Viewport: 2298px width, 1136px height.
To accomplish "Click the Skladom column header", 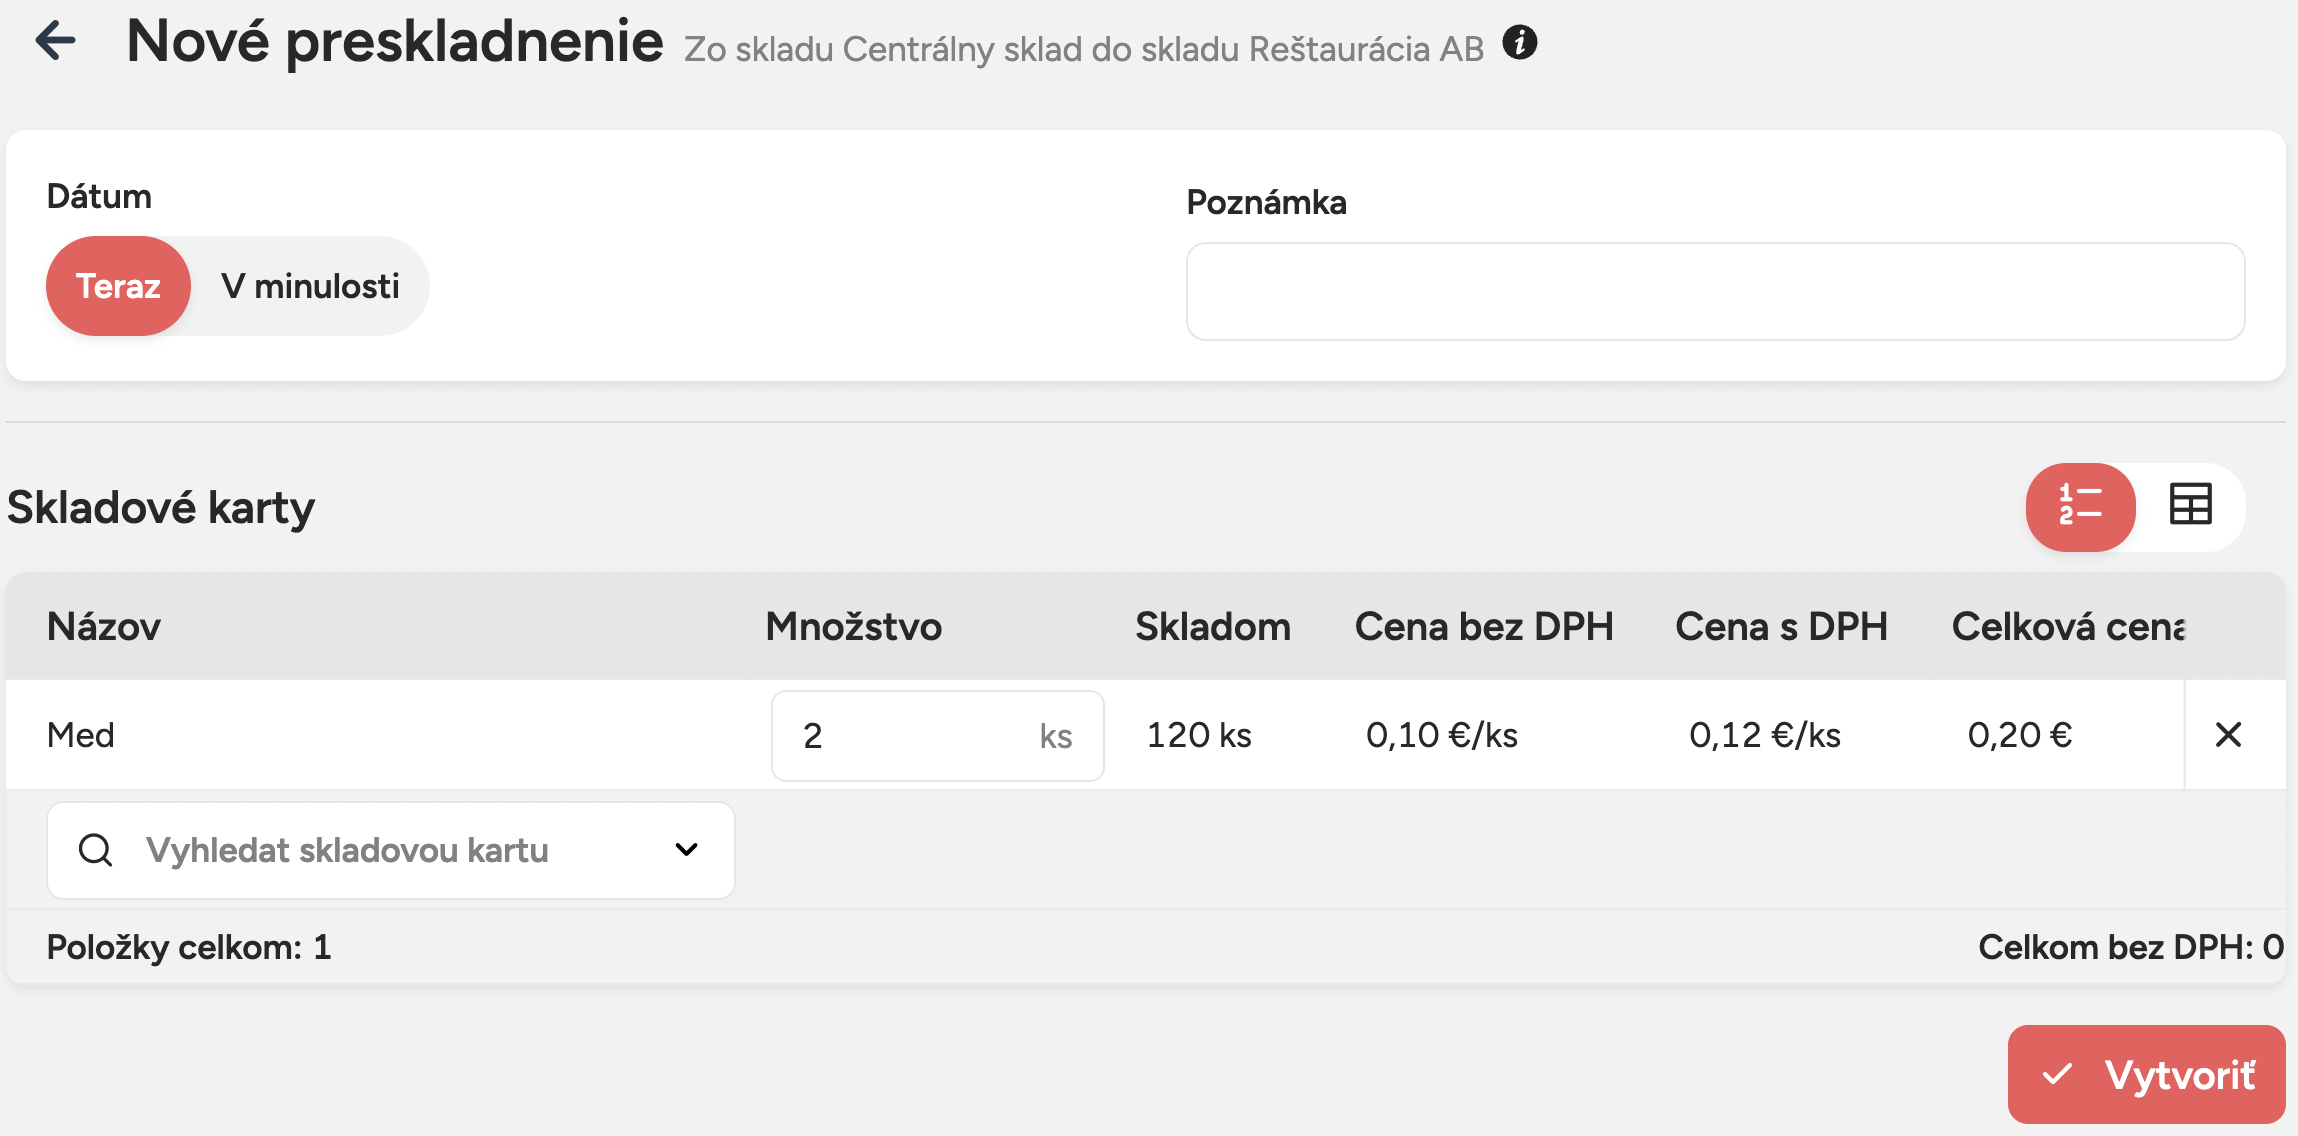I will [1212, 627].
